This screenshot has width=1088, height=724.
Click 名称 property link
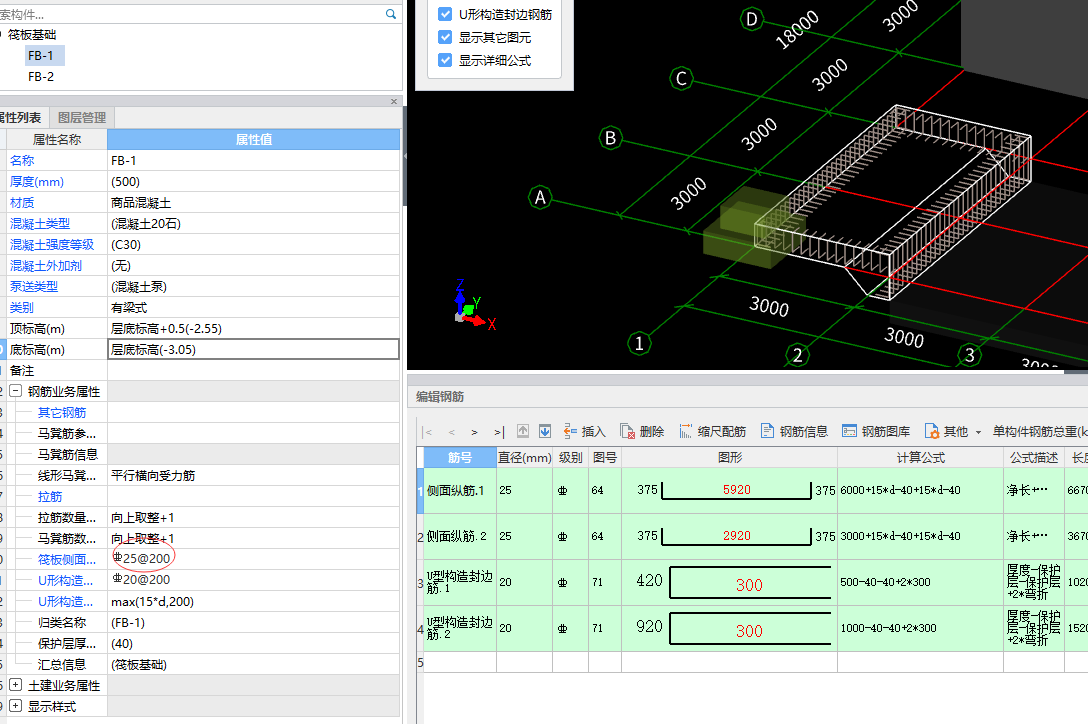(22, 160)
